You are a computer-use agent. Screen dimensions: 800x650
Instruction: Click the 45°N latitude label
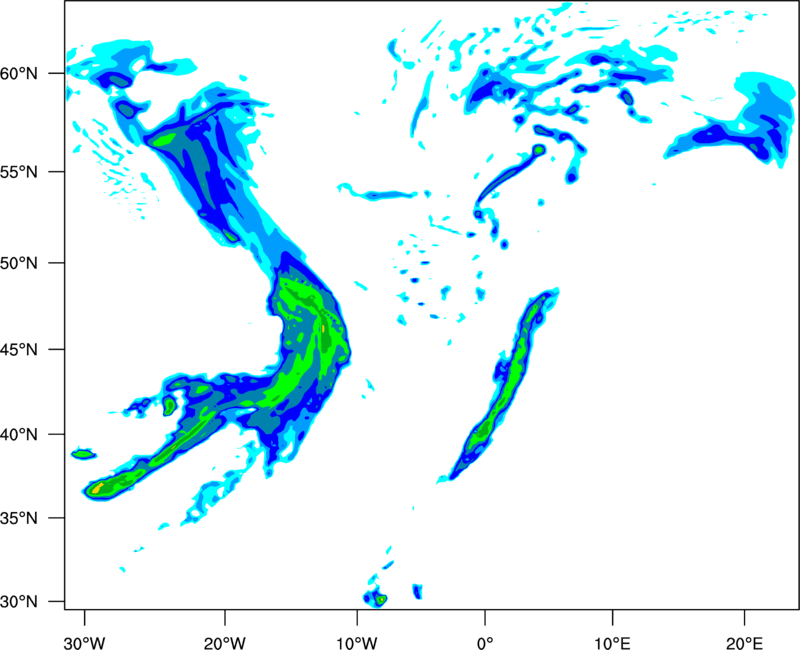[x=19, y=350]
